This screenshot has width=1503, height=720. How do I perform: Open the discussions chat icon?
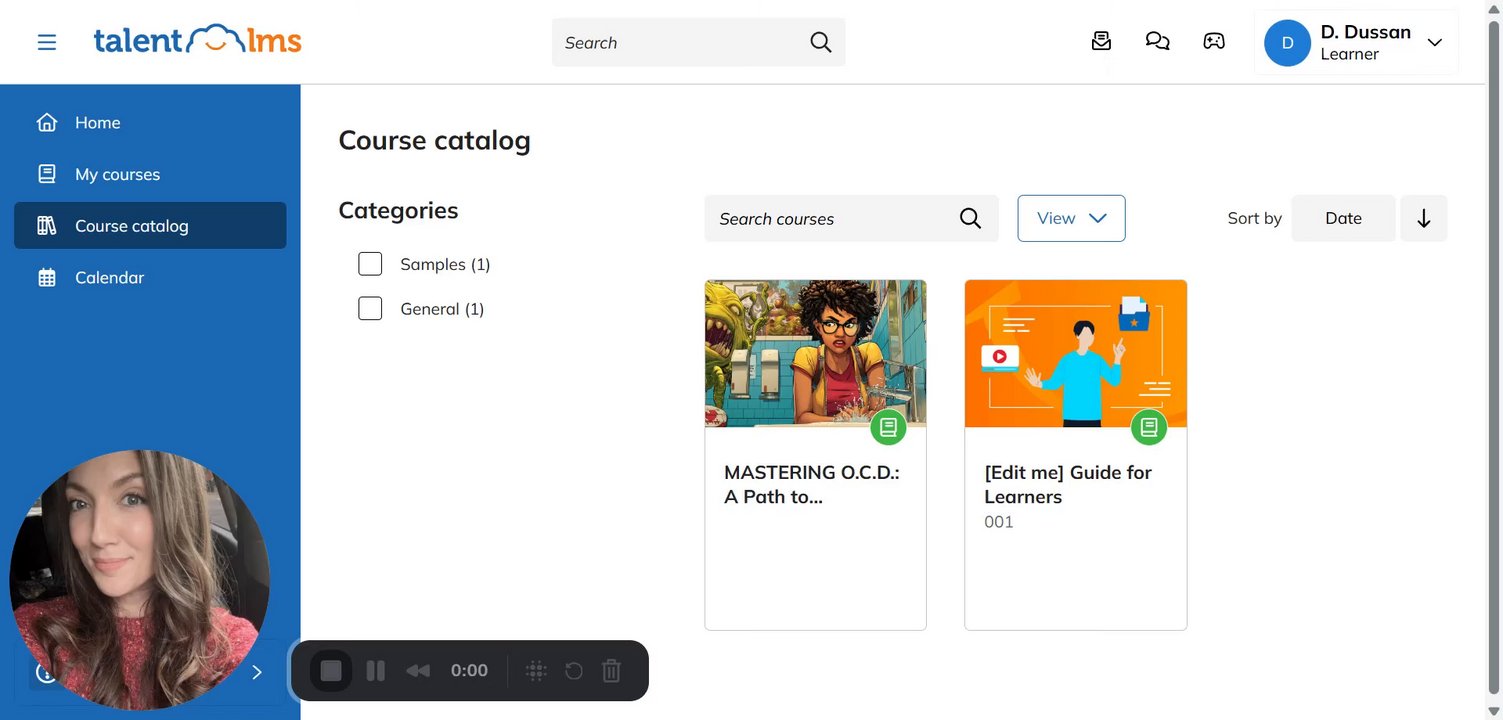[1157, 41]
